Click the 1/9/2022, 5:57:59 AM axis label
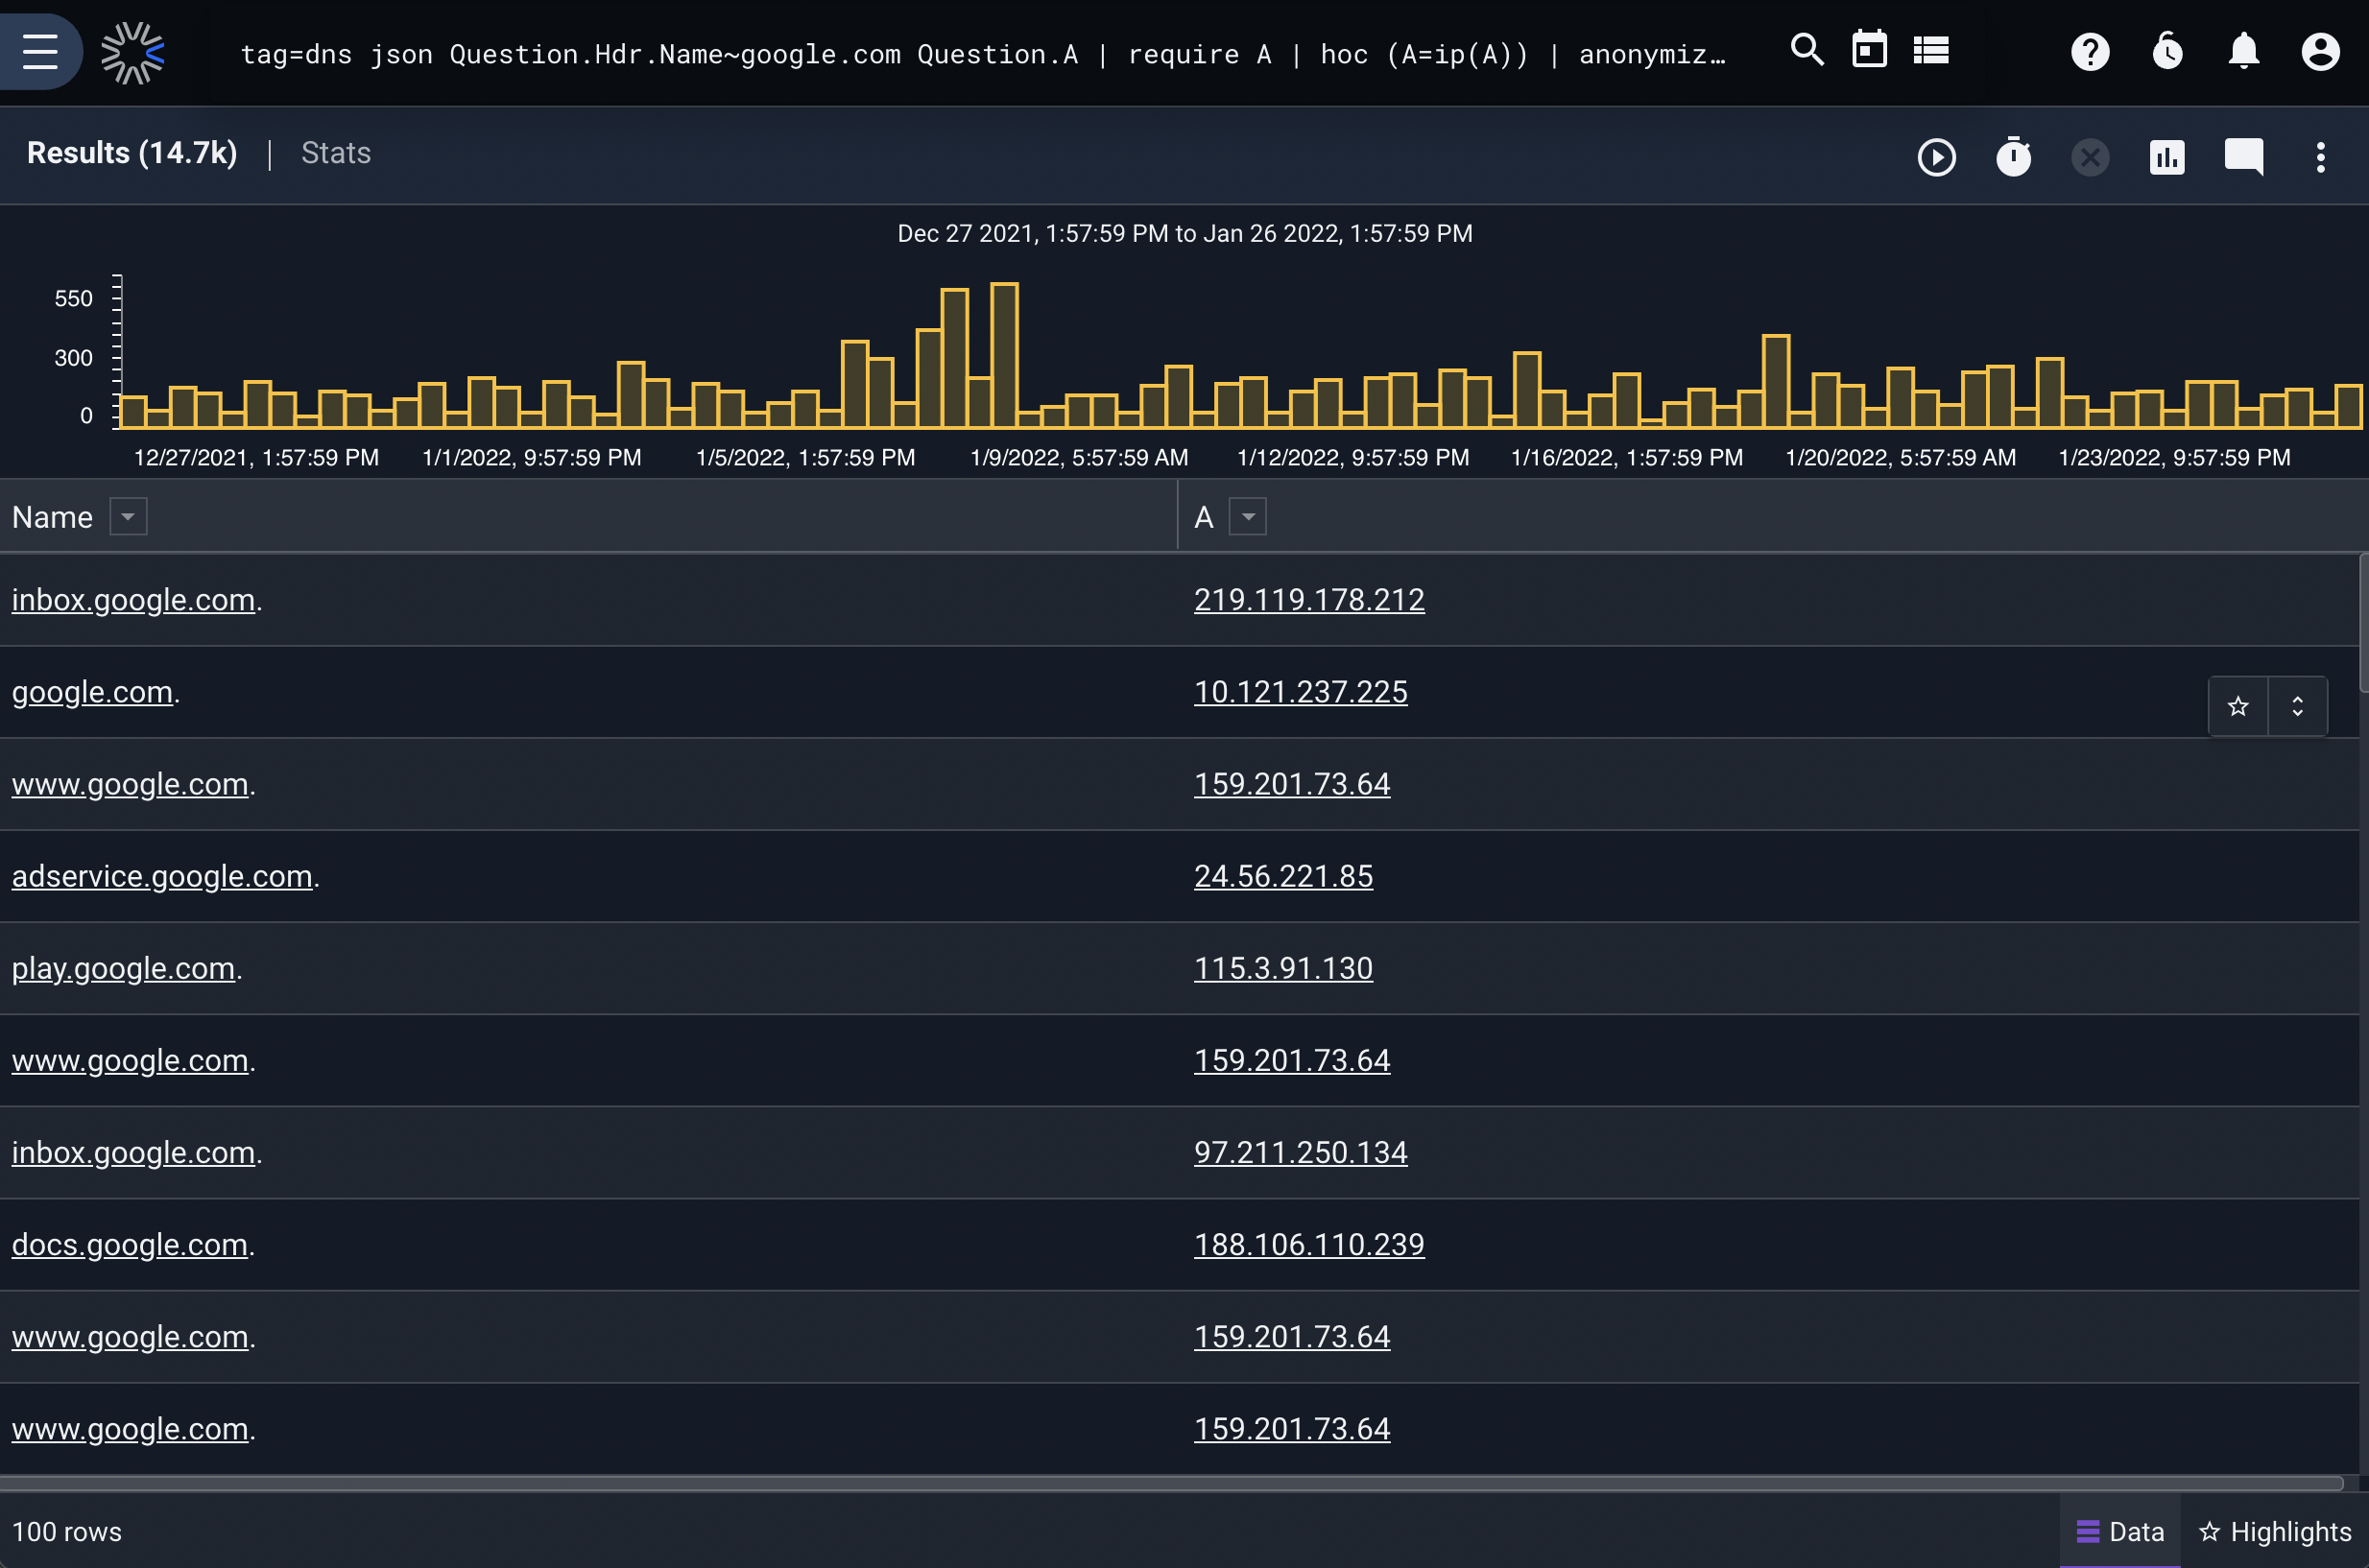This screenshot has width=2369, height=1568. pos(1079,457)
